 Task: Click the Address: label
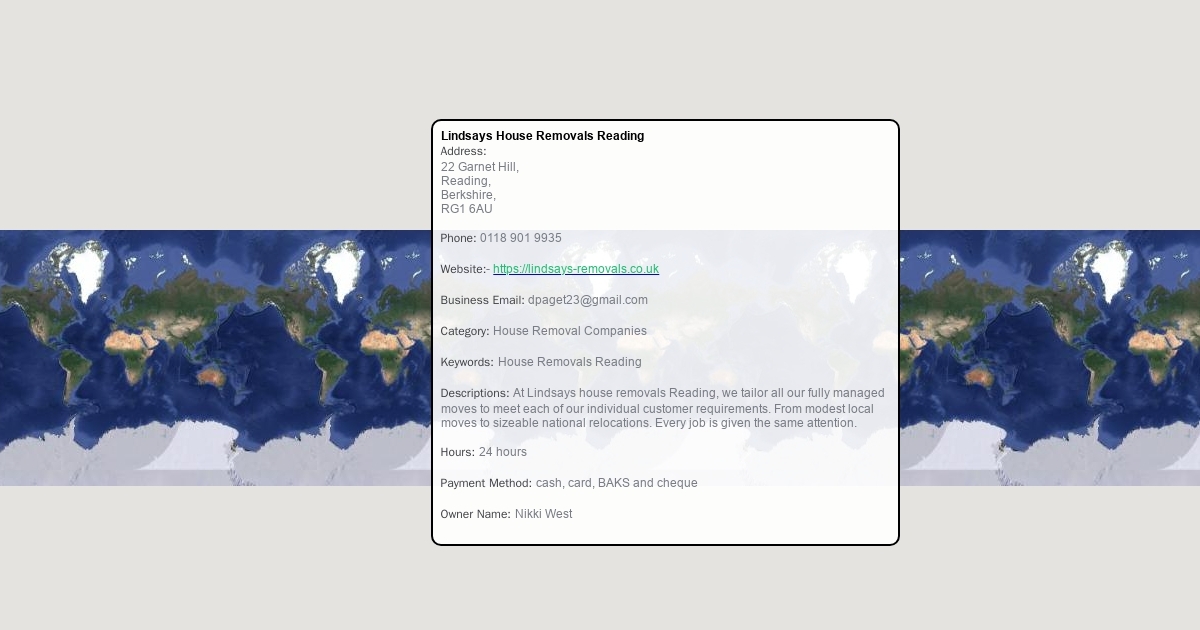tap(463, 152)
